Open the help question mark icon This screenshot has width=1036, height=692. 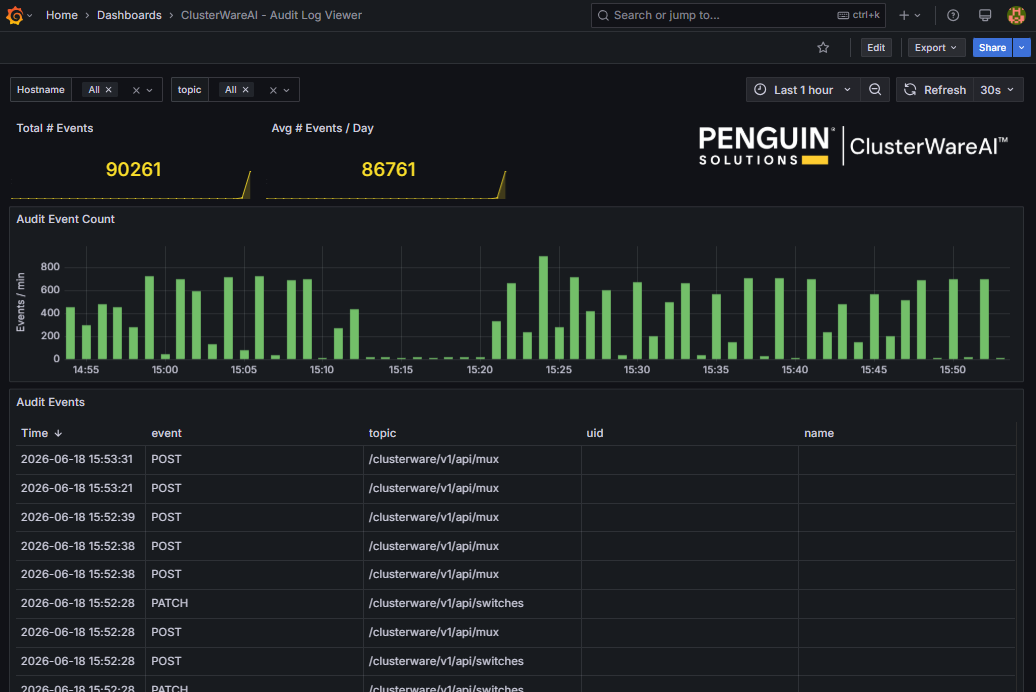click(x=953, y=15)
